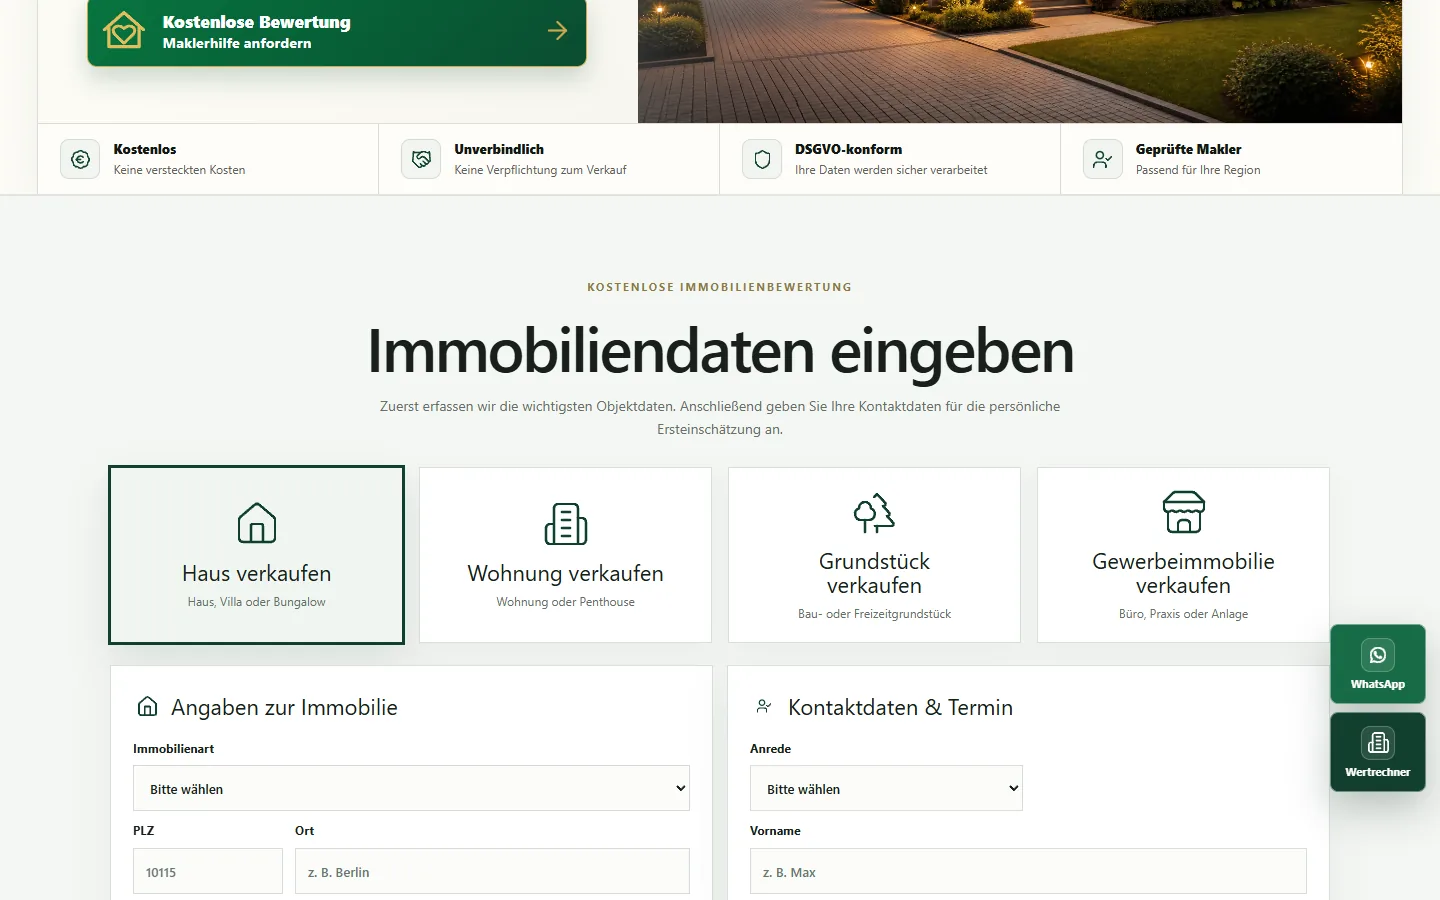Open the Immobilienart dropdown
The height and width of the screenshot is (900, 1440).
tap(411, 788)
